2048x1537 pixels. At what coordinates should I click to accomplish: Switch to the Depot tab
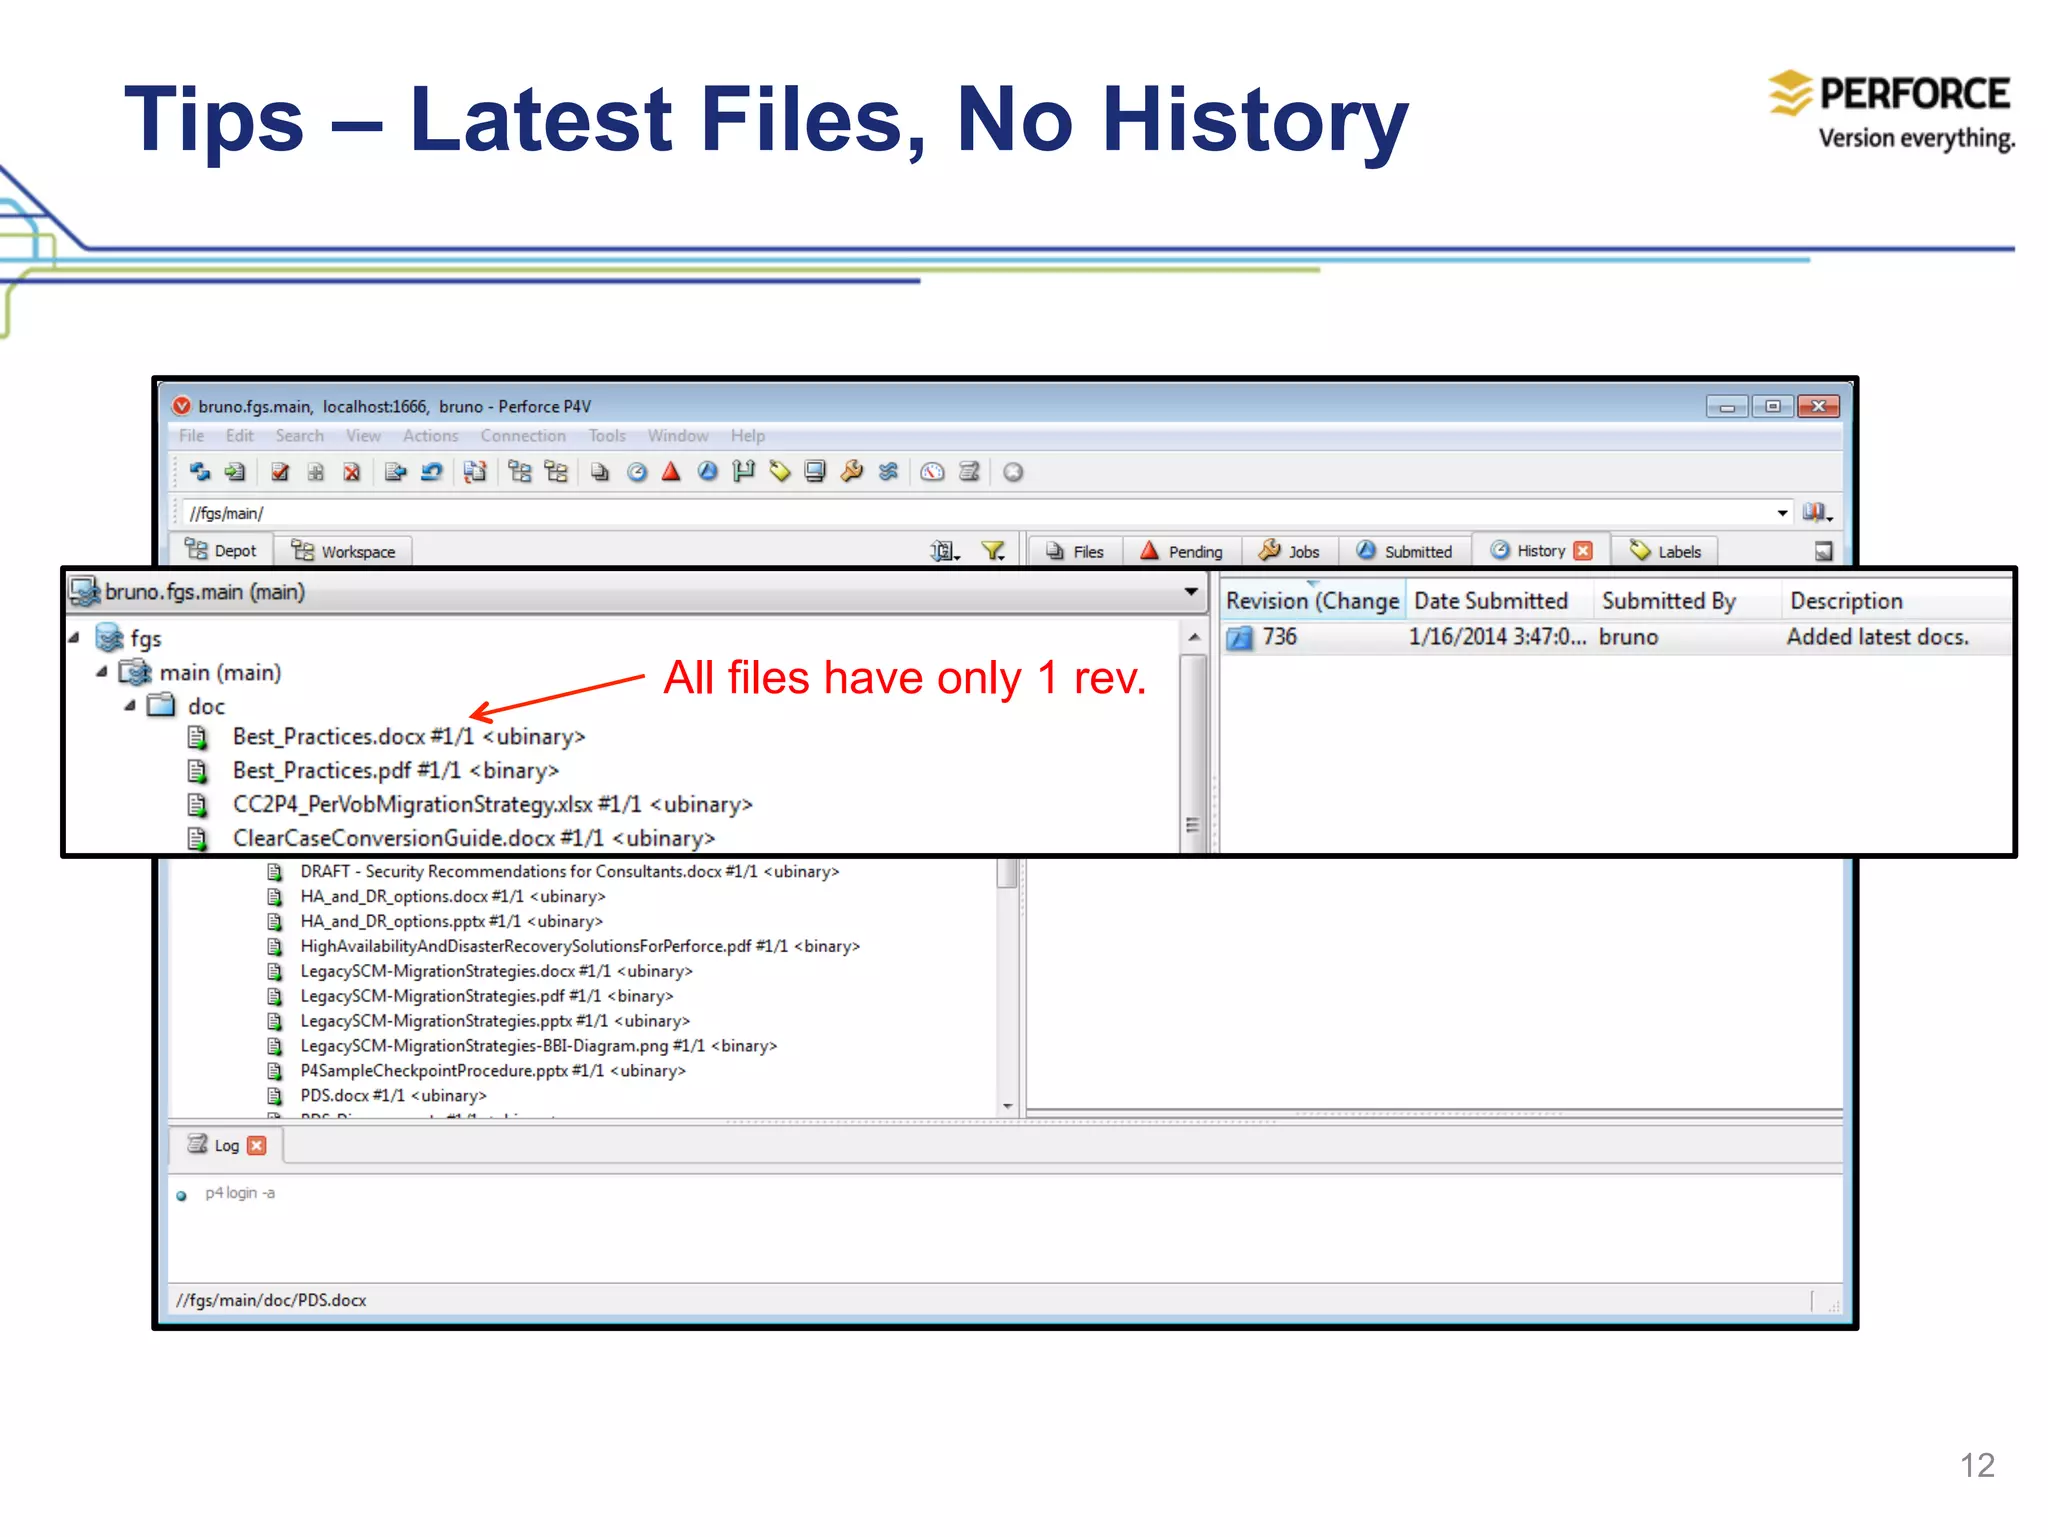point(222,551)
